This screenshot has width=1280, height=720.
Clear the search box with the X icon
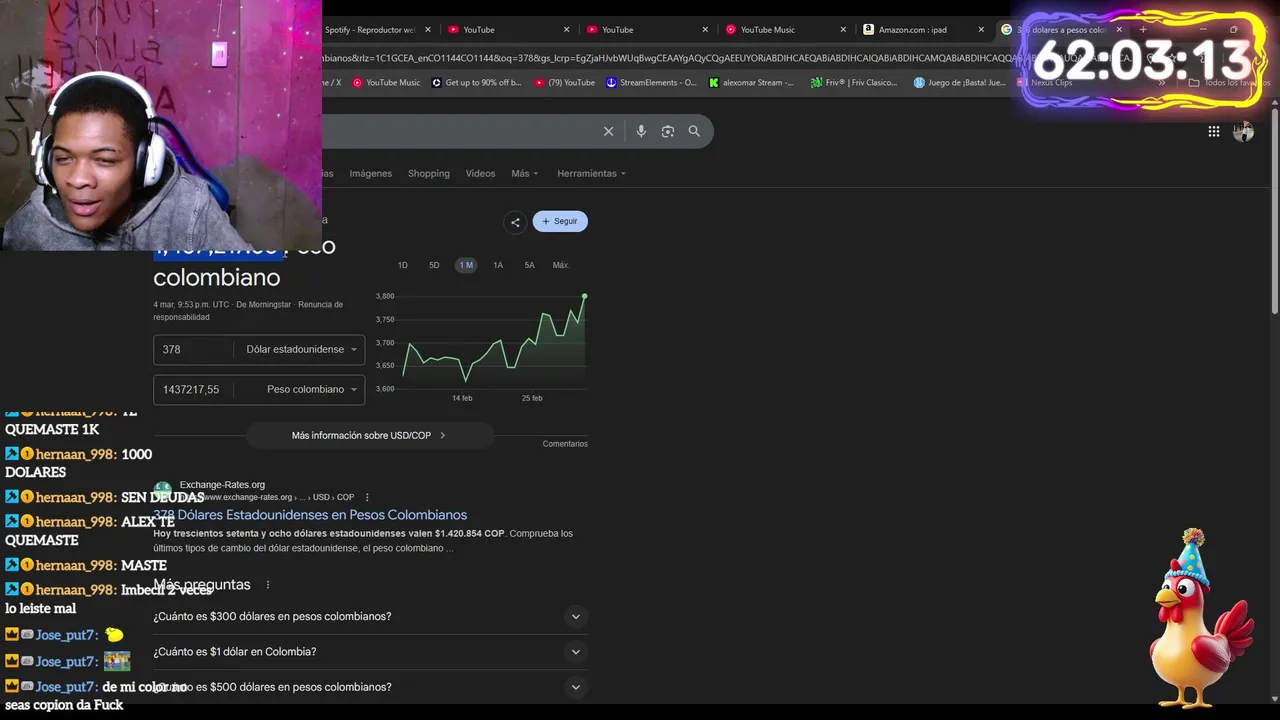[x=608, y=131]
